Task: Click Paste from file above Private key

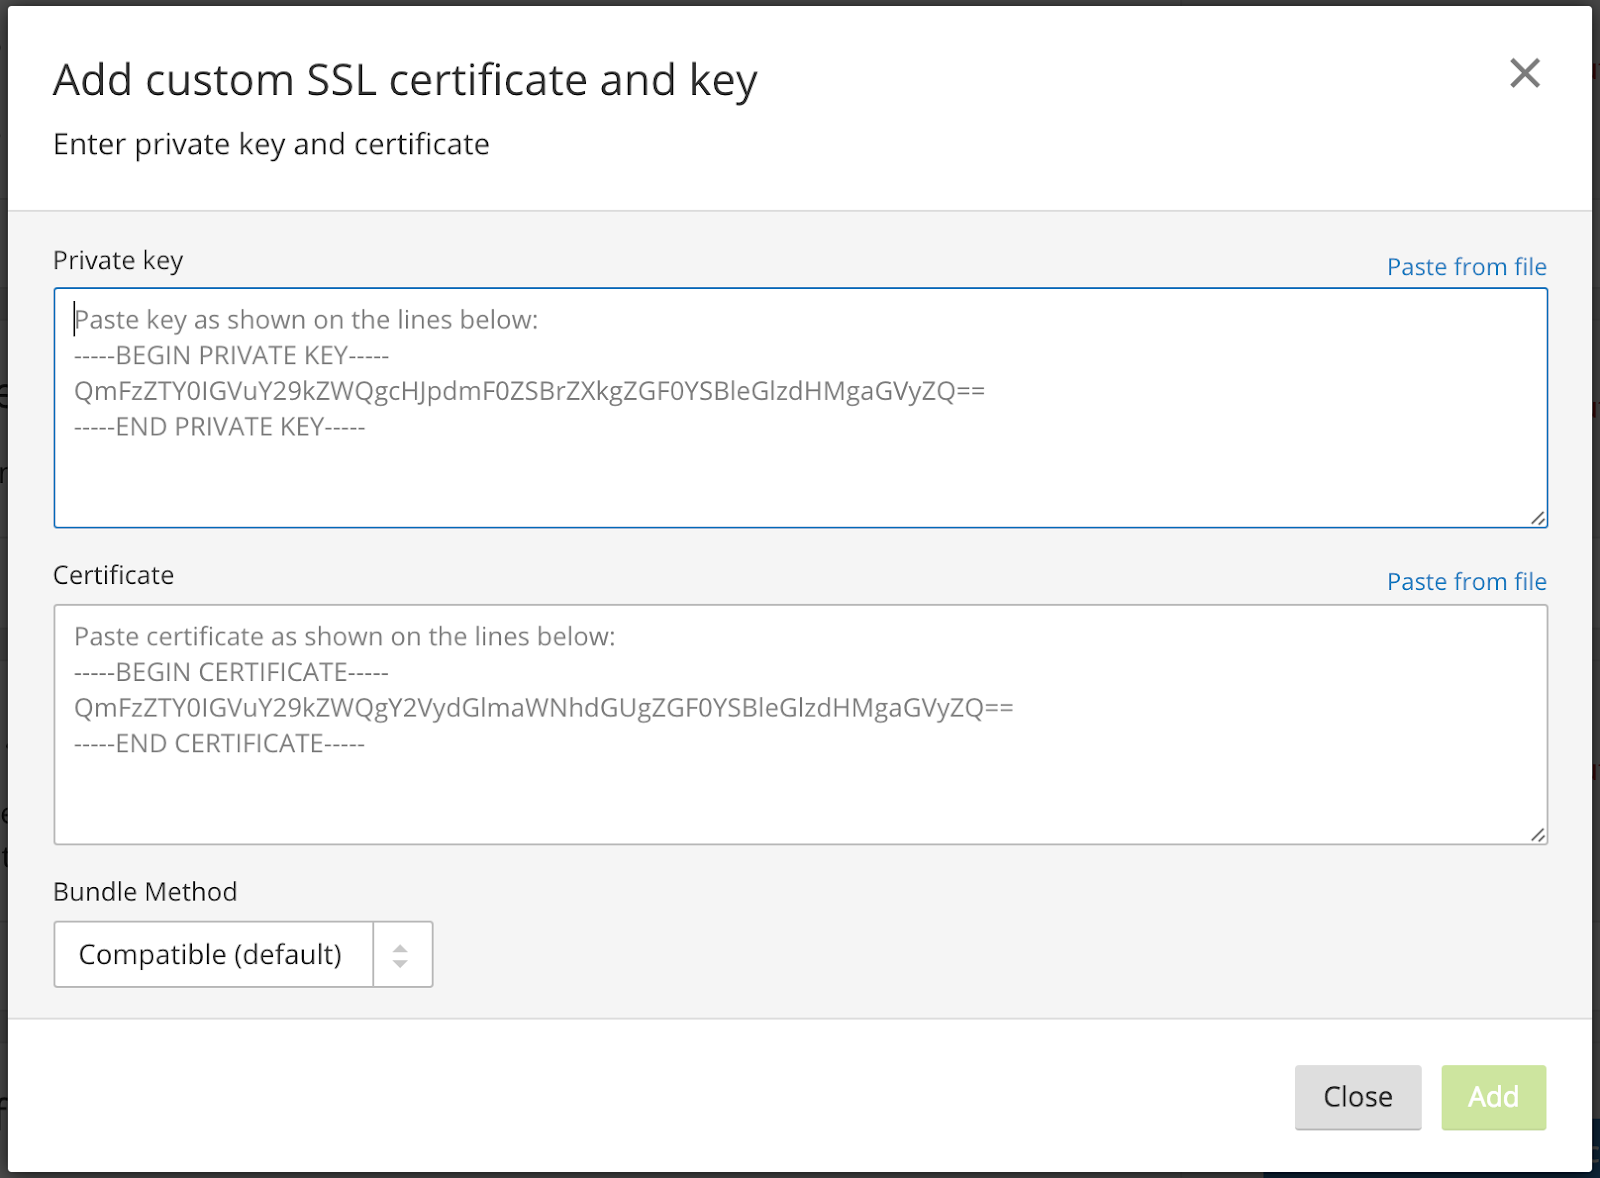Action: click(1466, 267)
